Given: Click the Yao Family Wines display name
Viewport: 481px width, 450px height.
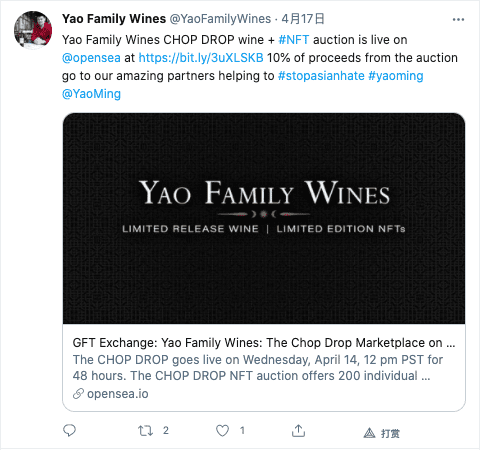Looking at the screenshot, I should click(114, 19).
